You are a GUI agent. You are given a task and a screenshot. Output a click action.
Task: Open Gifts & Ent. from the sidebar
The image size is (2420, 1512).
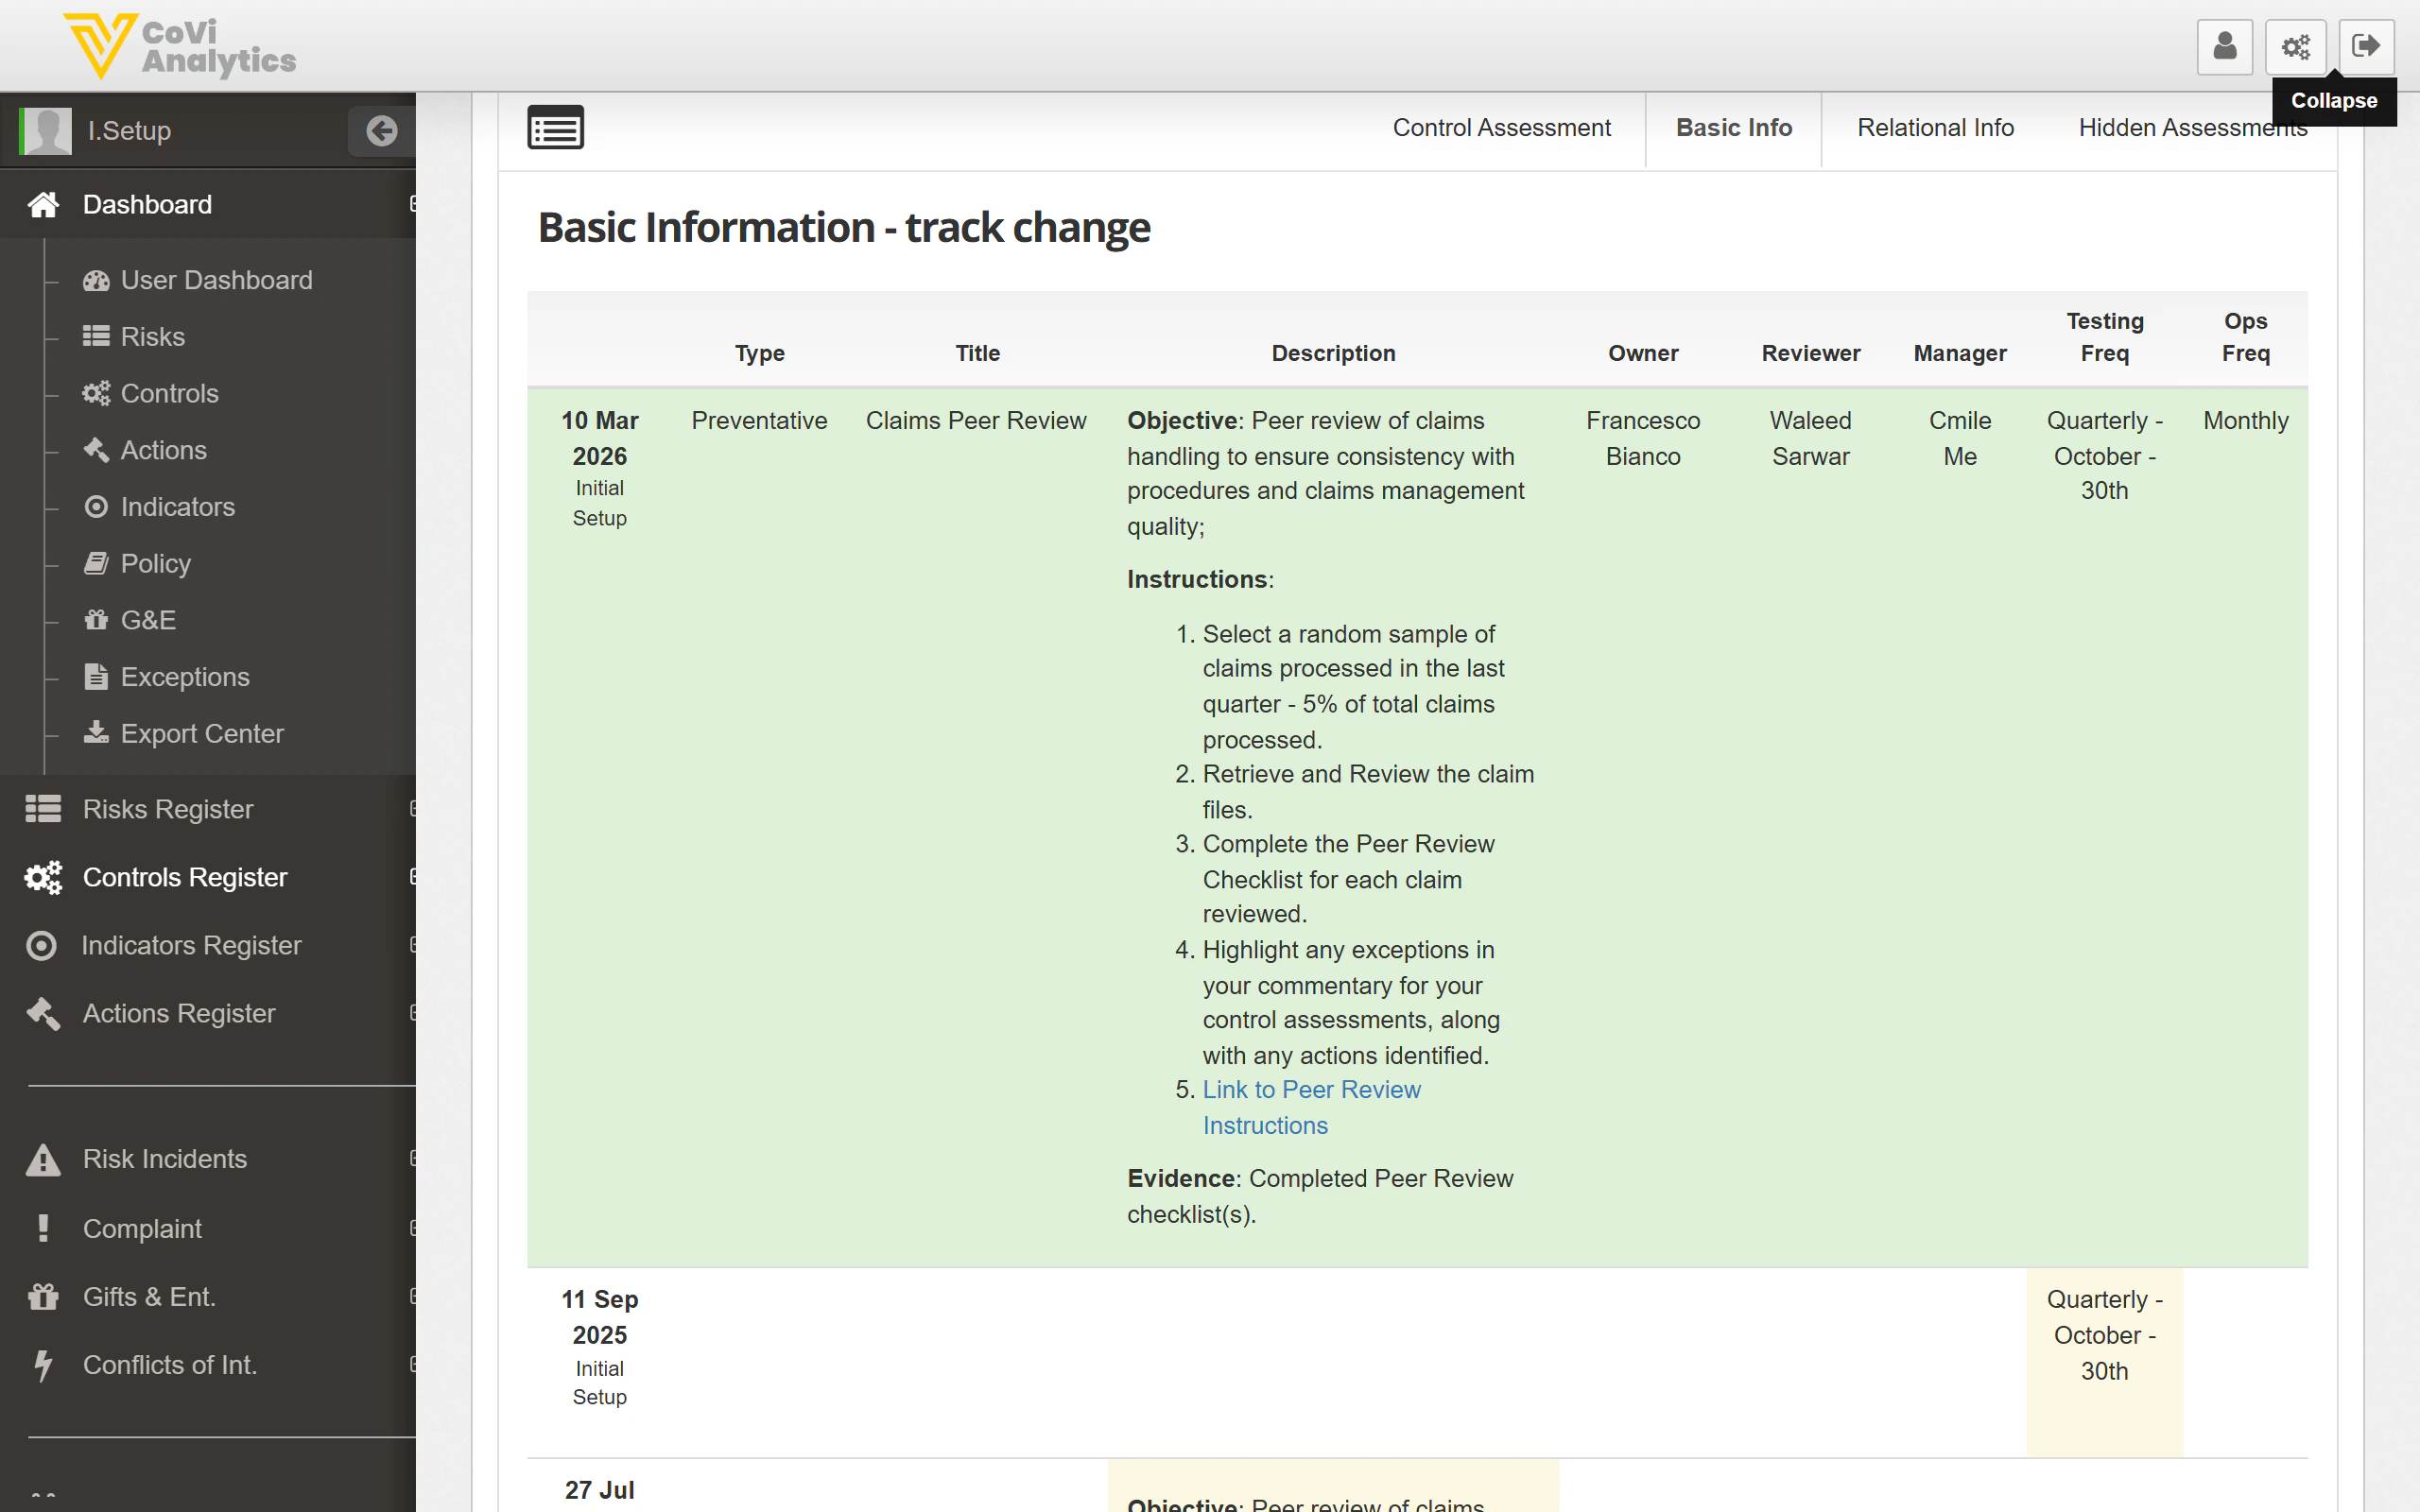point(148,1296)
